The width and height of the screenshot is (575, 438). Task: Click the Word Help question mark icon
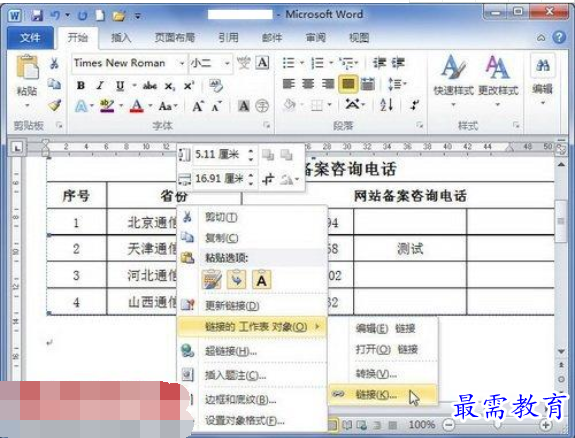click(x=559, y=37)
